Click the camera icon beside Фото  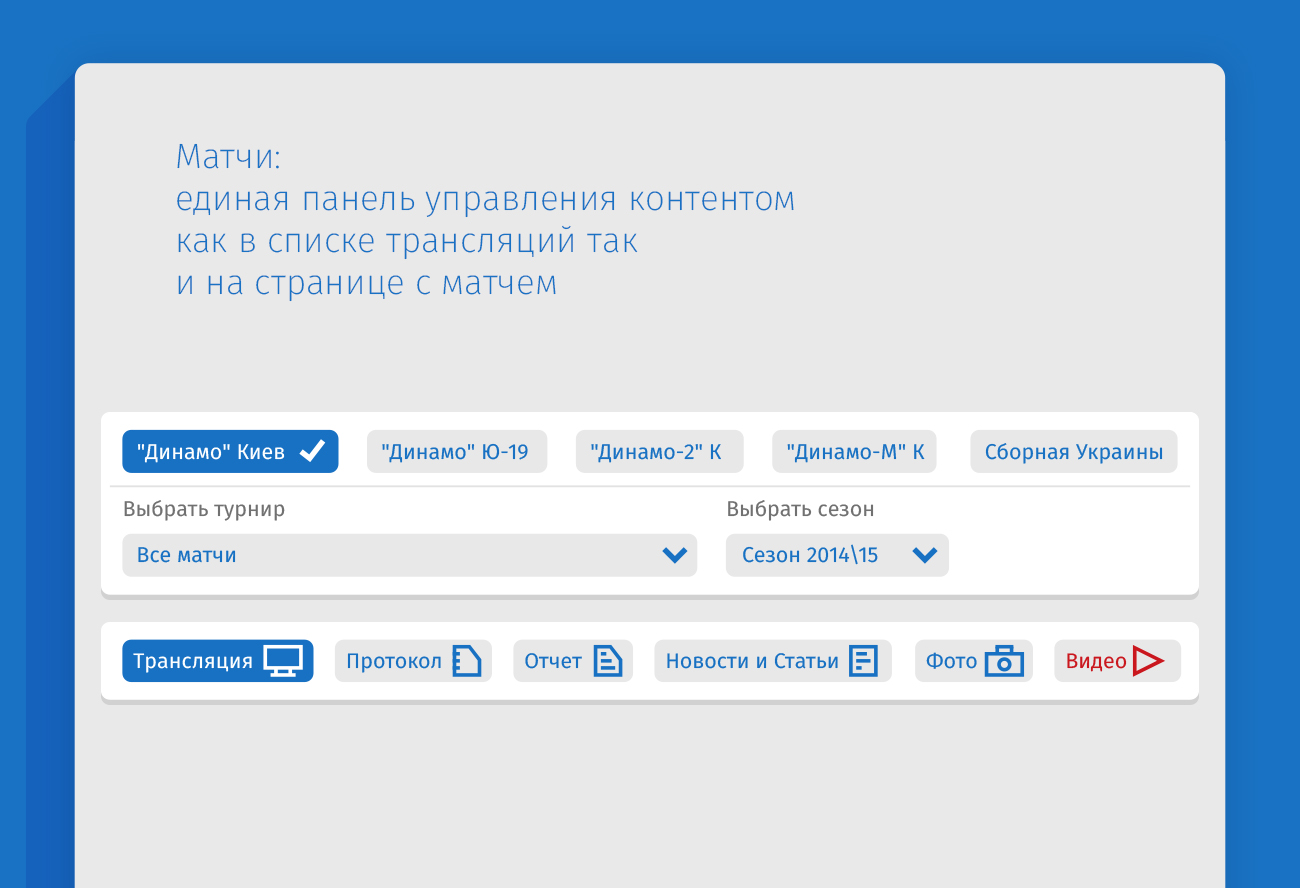tap(1004, 662)
